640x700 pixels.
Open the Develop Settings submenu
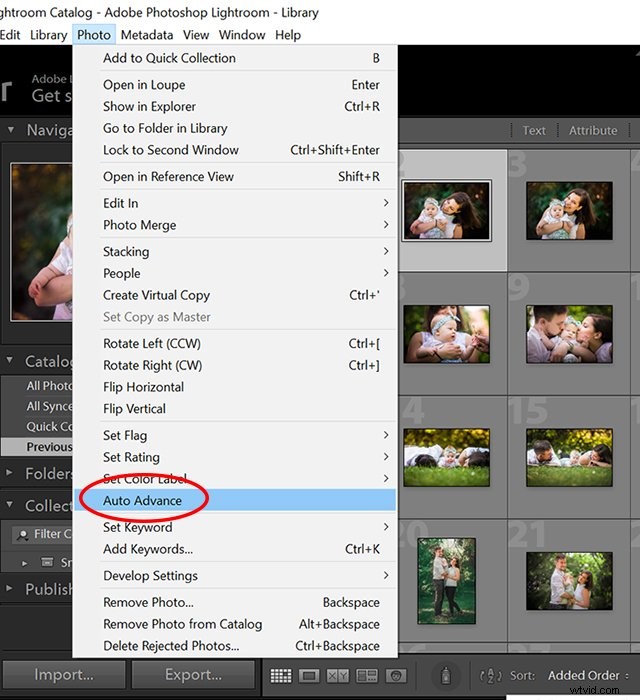(235, 575)
